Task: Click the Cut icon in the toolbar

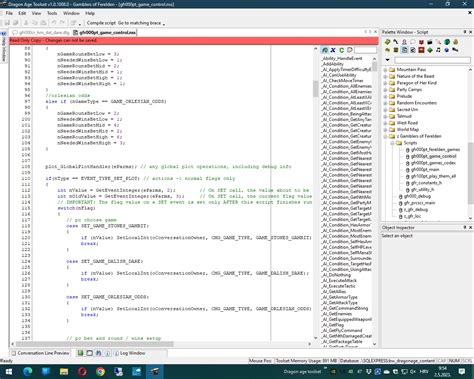Action: (26, 23)
